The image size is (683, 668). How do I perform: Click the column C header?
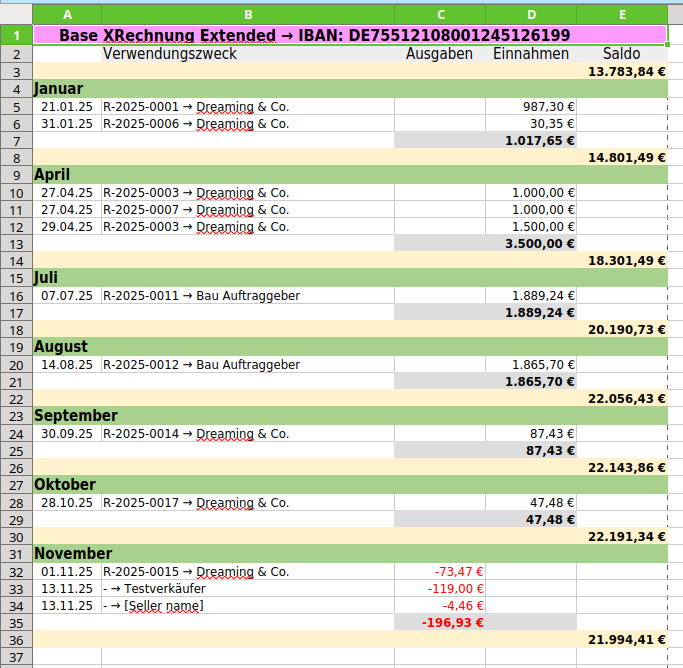coord(439,15)
